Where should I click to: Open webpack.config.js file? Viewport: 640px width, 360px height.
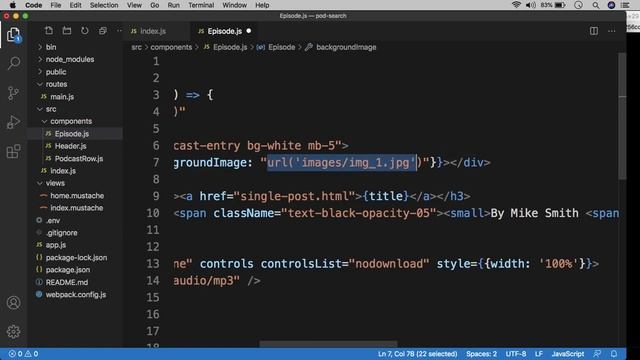point(76,294)
